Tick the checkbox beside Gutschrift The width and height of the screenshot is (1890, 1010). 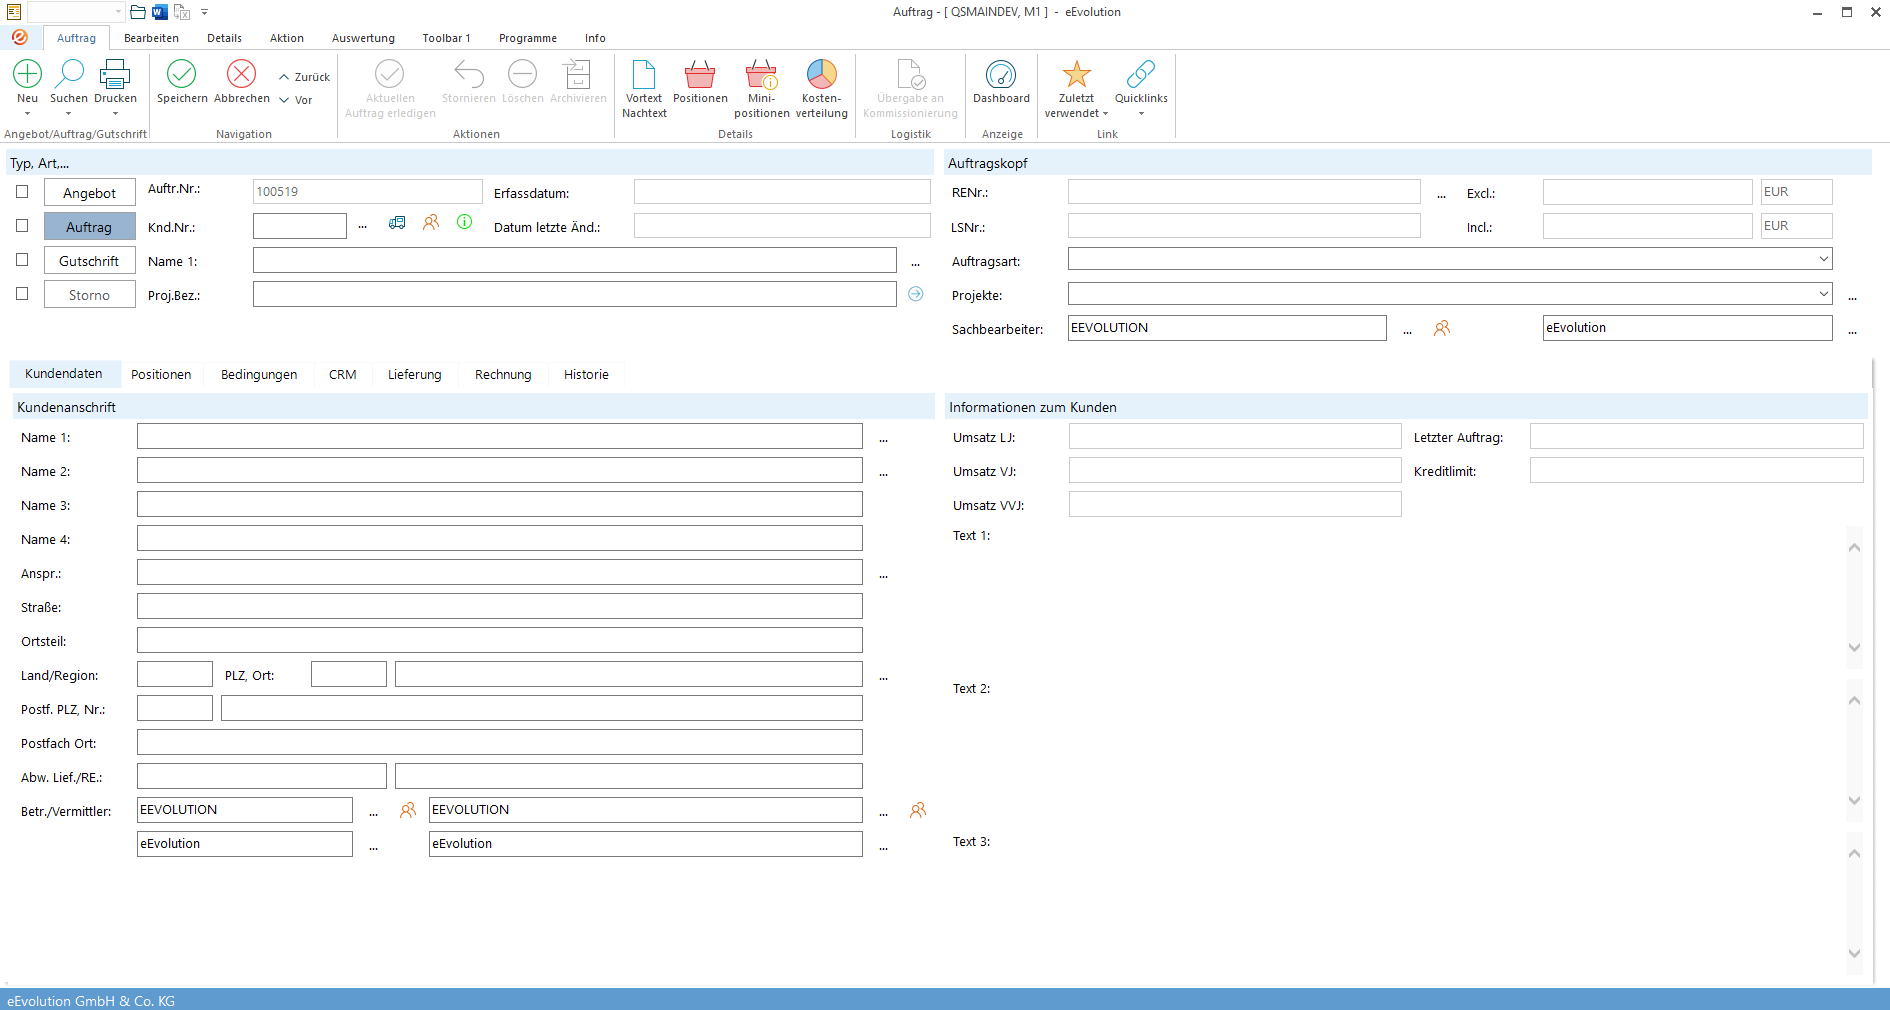22,260
